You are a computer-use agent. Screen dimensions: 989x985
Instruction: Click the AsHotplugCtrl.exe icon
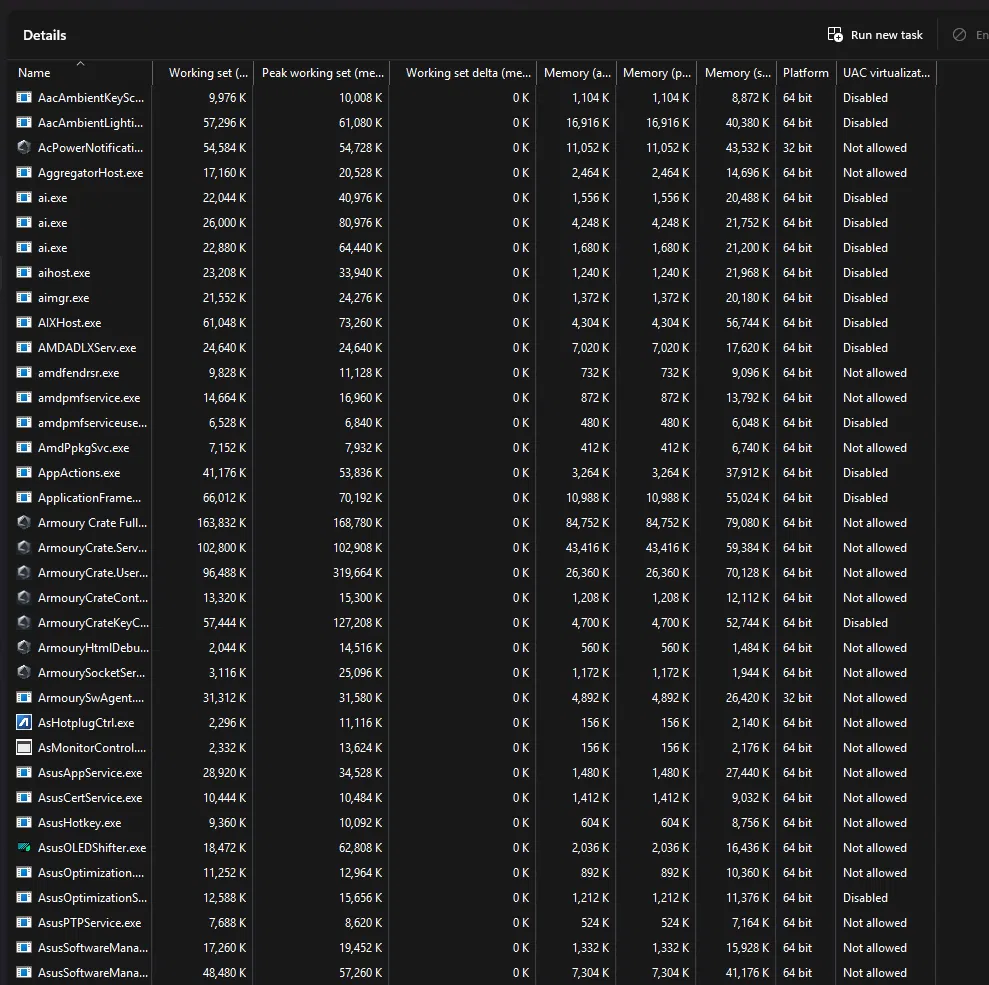click(24, 723)
